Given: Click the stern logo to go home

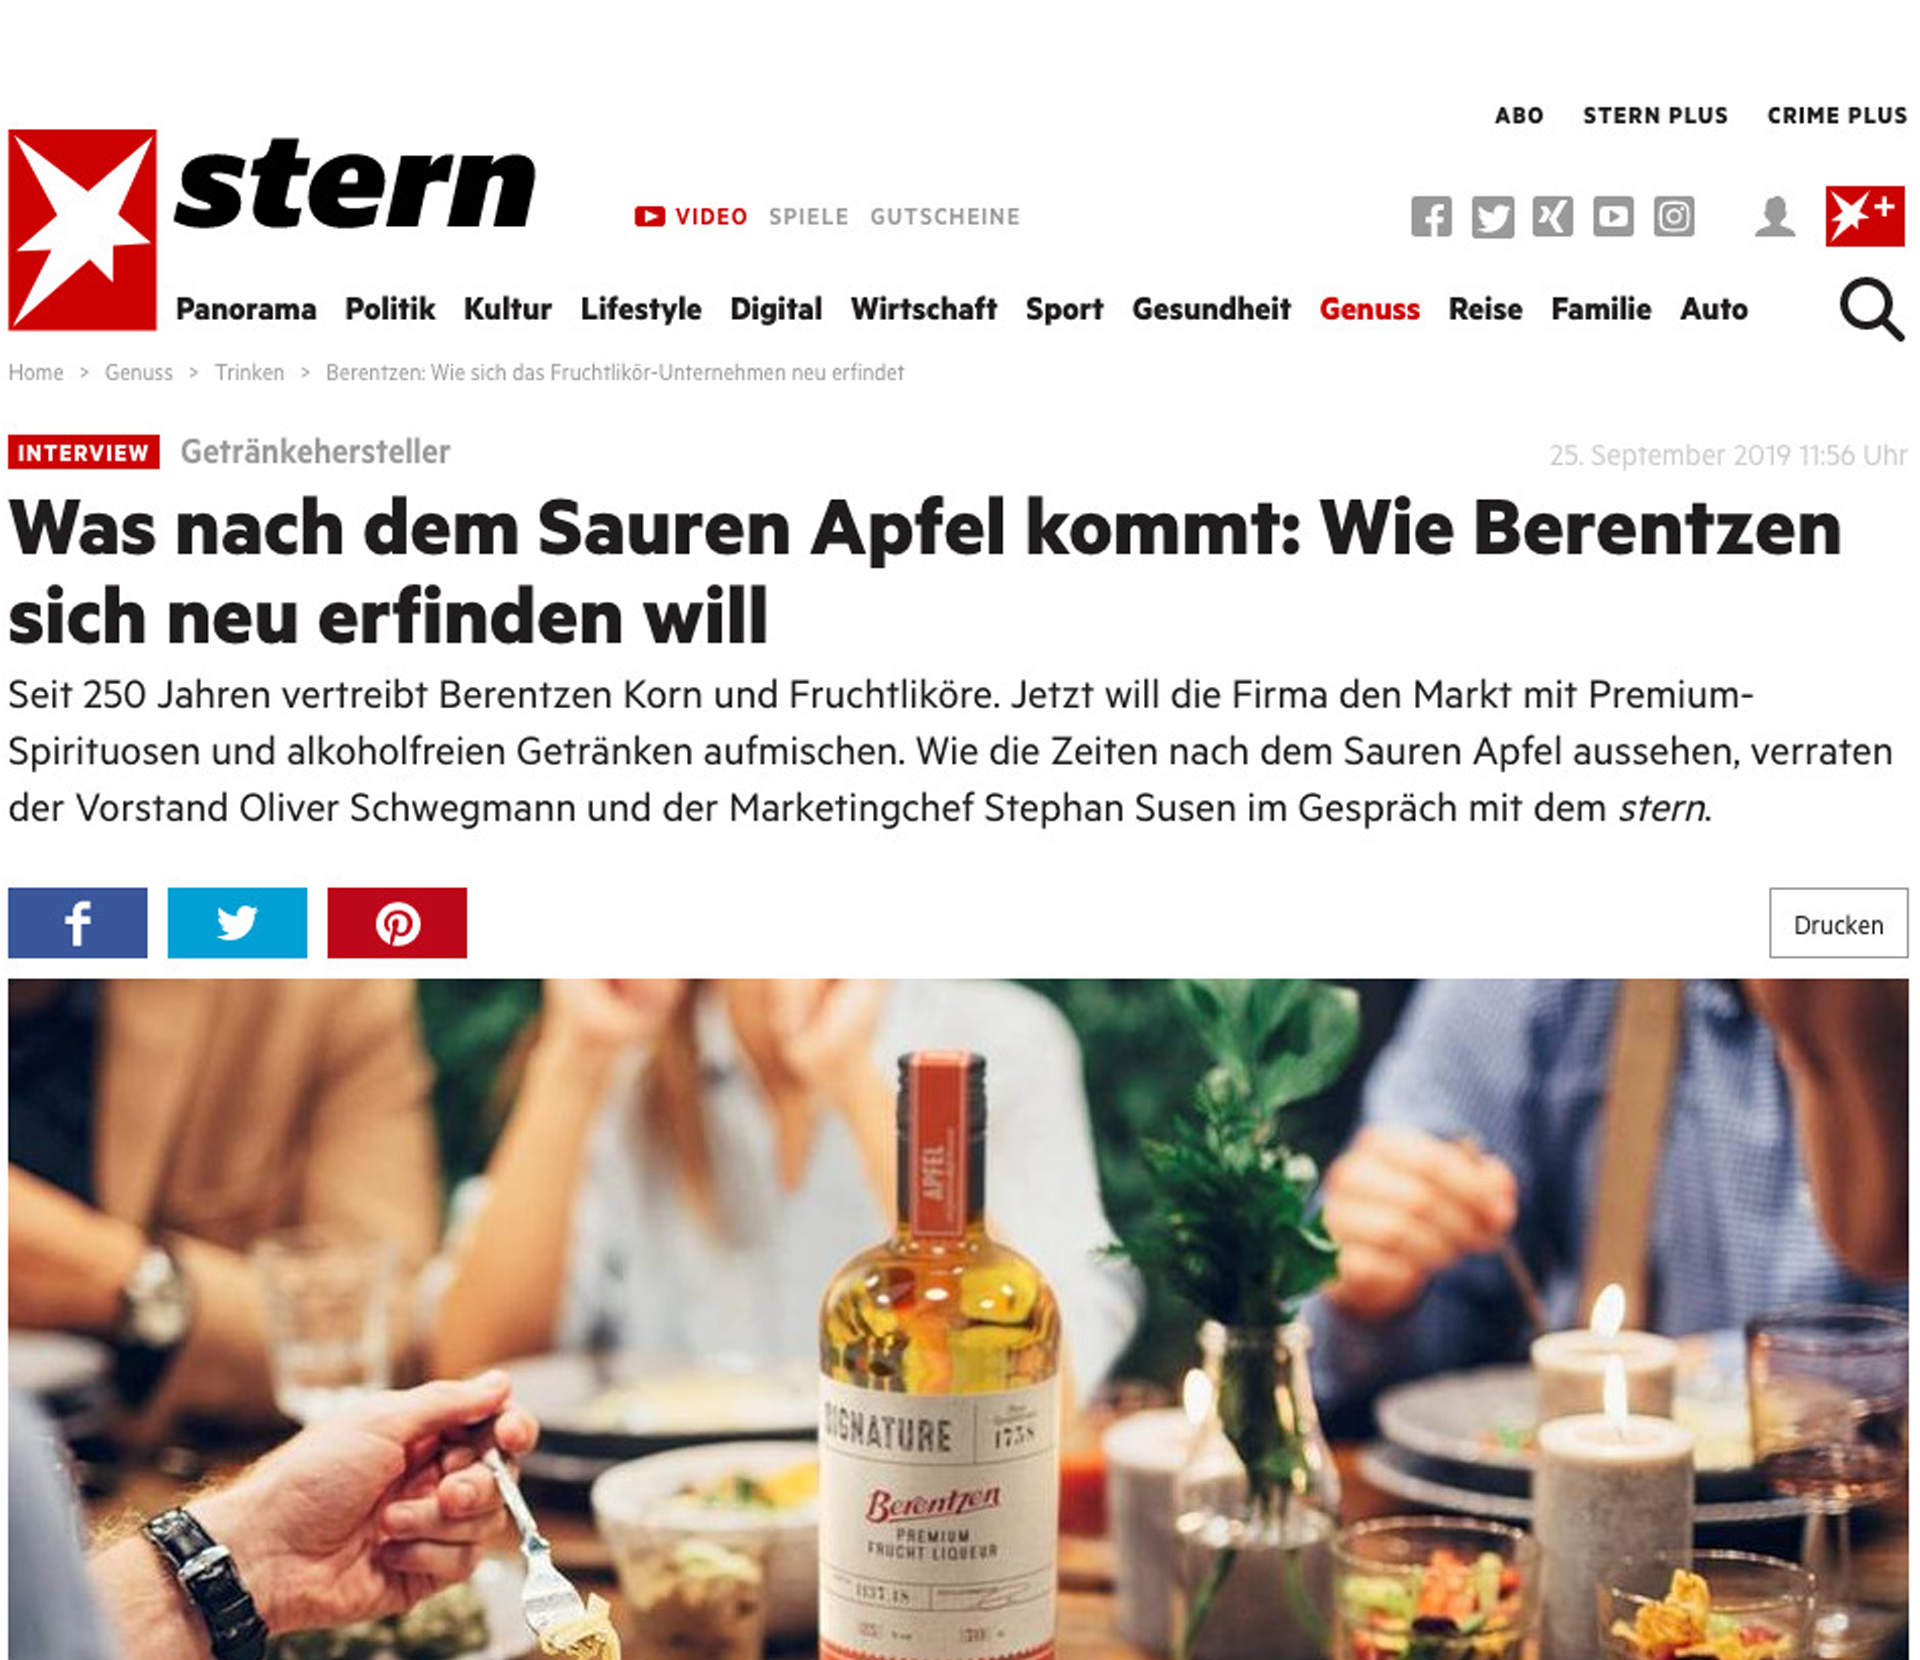Looking at the screenshot, I should (272, 229).
